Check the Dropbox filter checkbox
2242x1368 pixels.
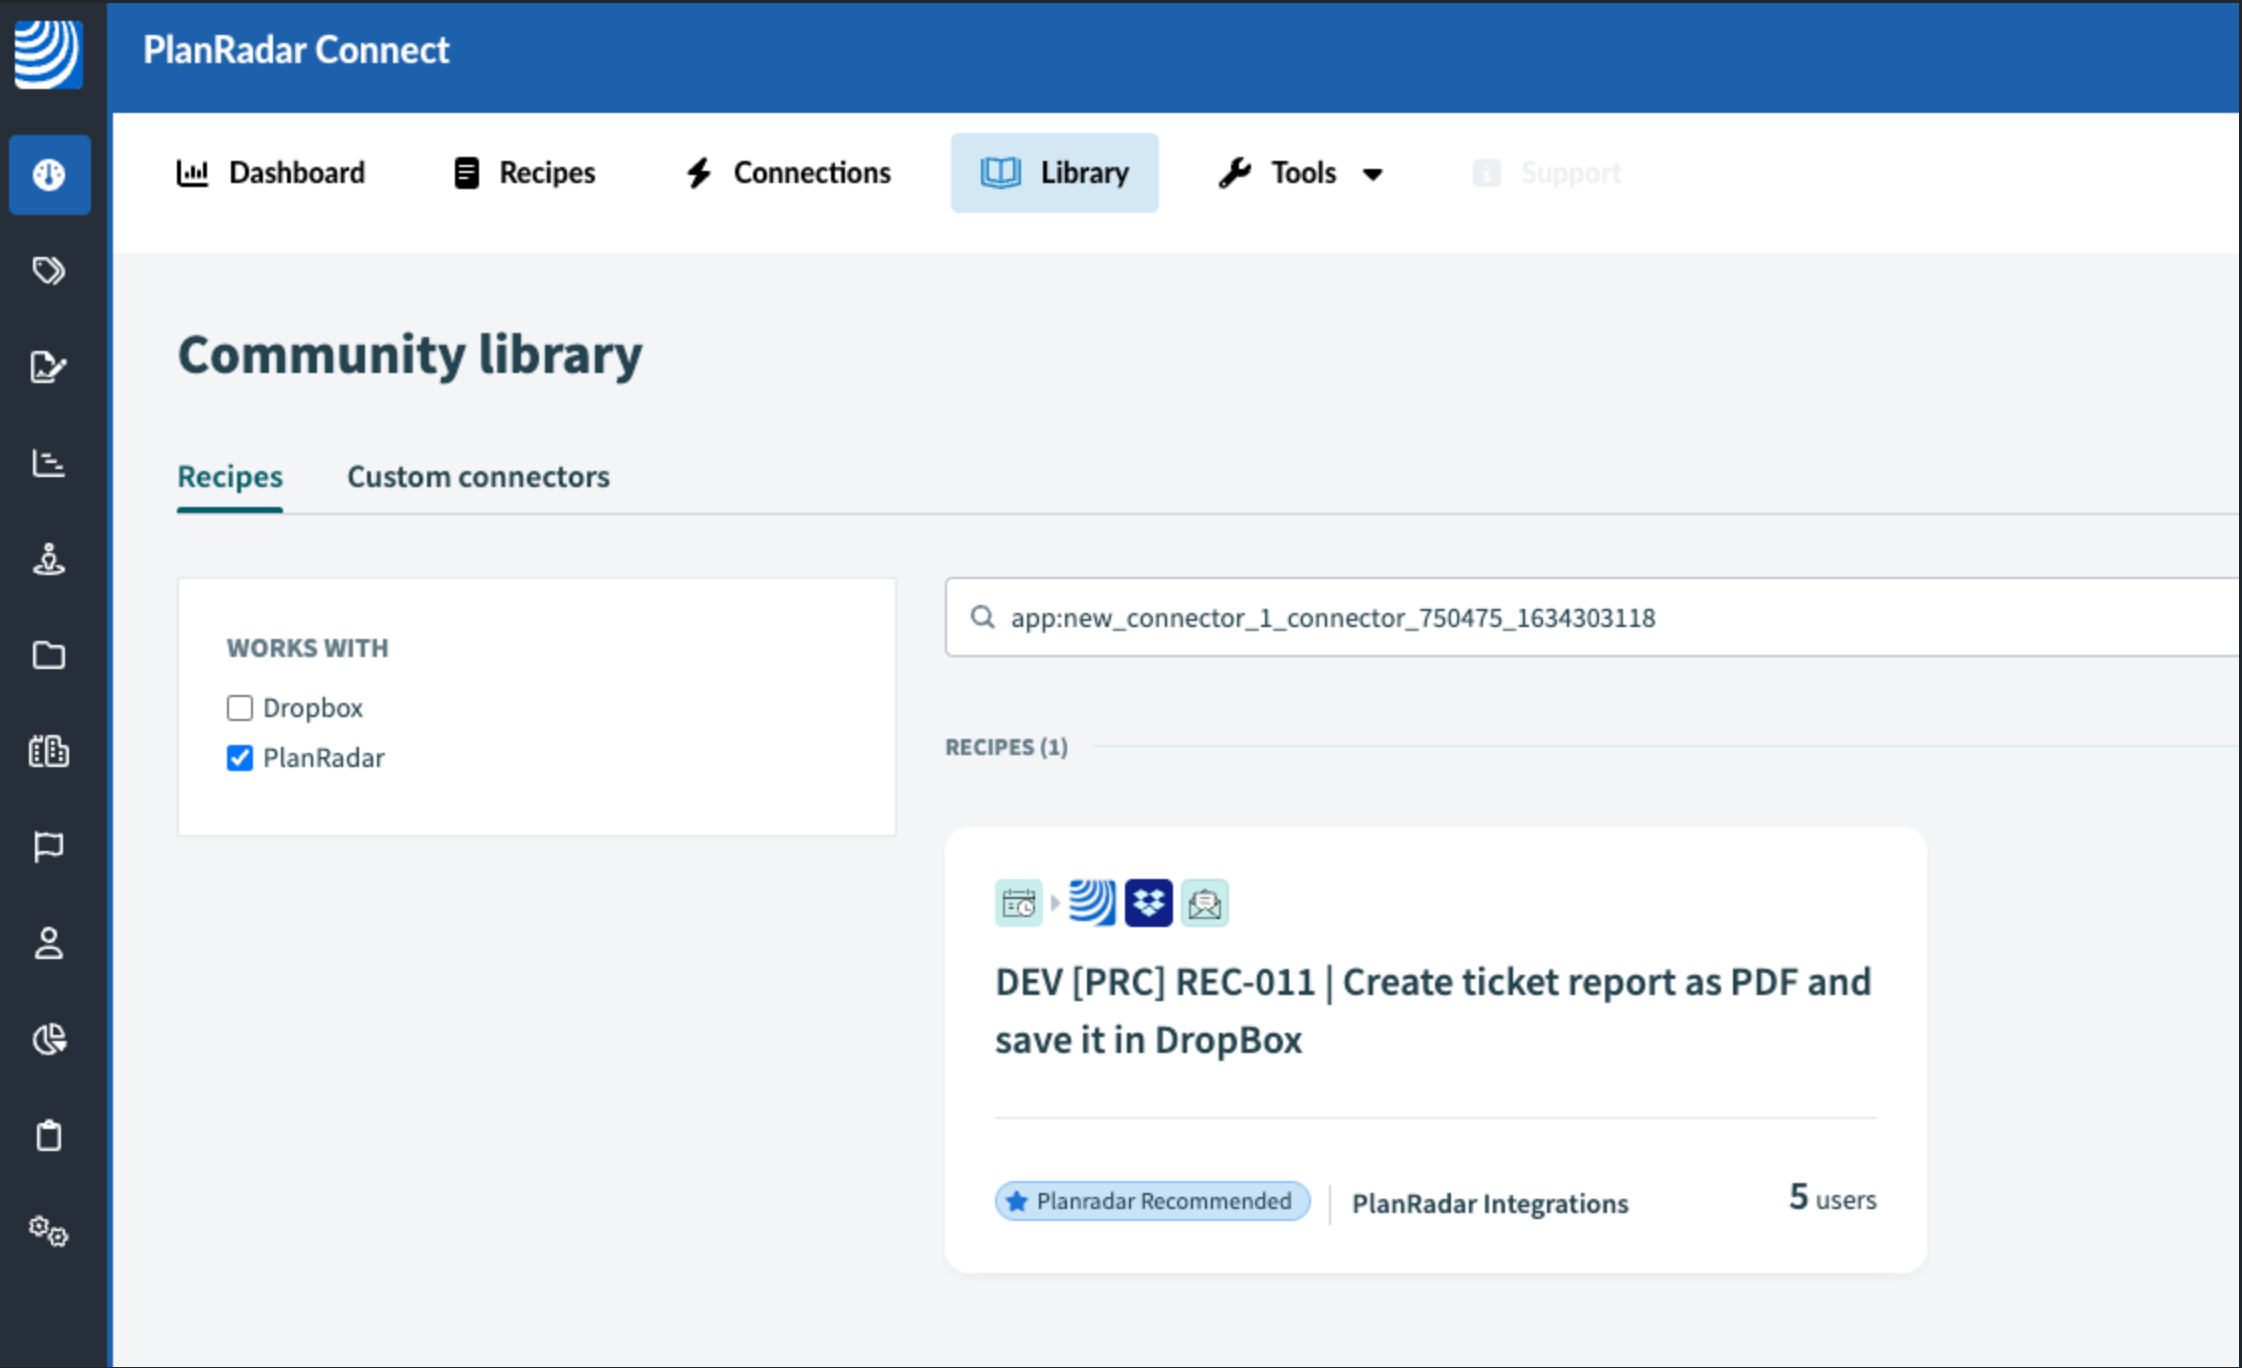click(x=240, y=708)
